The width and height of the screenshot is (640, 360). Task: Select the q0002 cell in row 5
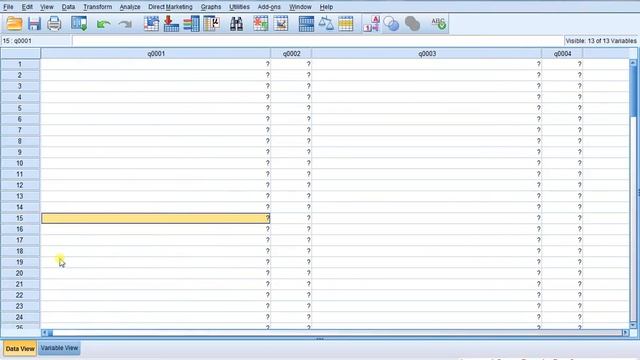pyautogui.click(x=291, y=108)
